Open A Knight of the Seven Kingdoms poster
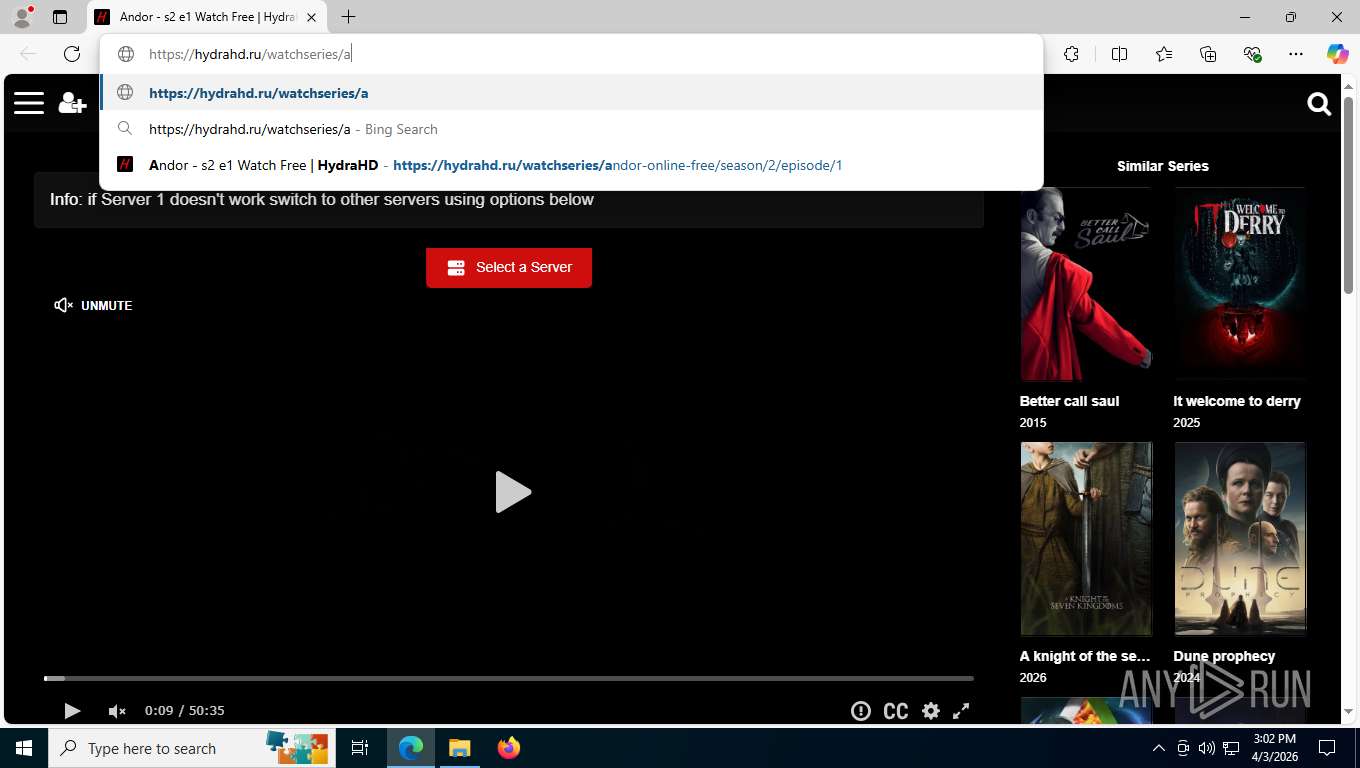This screenshot has height=768, width=1360. [1086, 539]
